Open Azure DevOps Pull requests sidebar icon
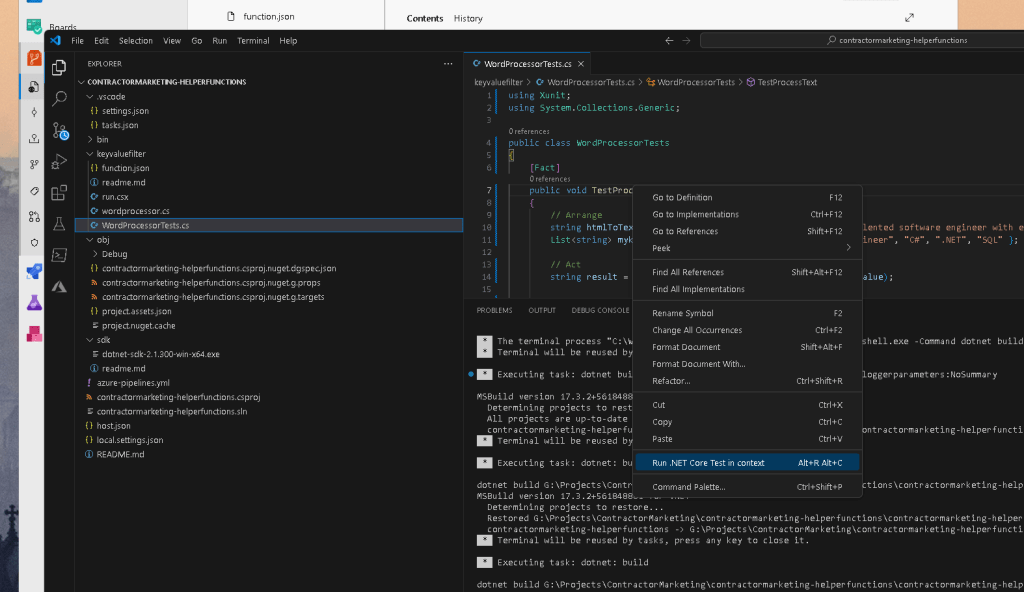This screenshot has height=592, width=1024. pos(34,217)
